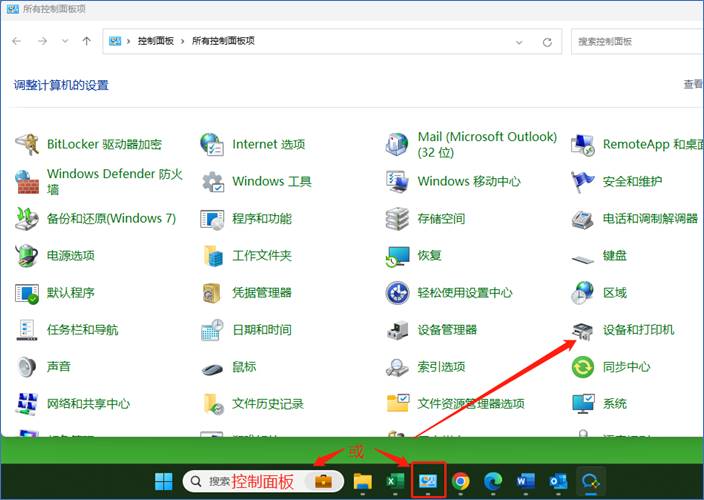704x500 pixels.
Task: Expand the chevron after 控制面板 breadcrumb
Action: 182,41
